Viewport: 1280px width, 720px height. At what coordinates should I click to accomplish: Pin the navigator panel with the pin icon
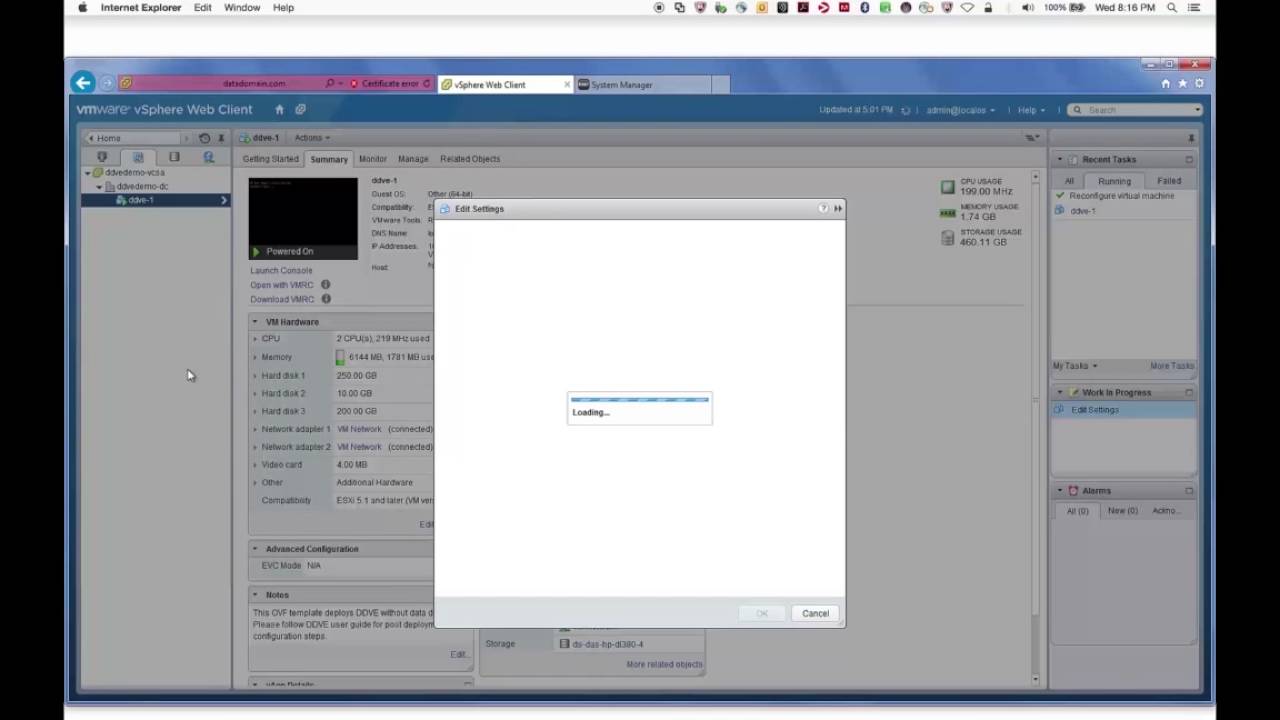pos(221,138)
